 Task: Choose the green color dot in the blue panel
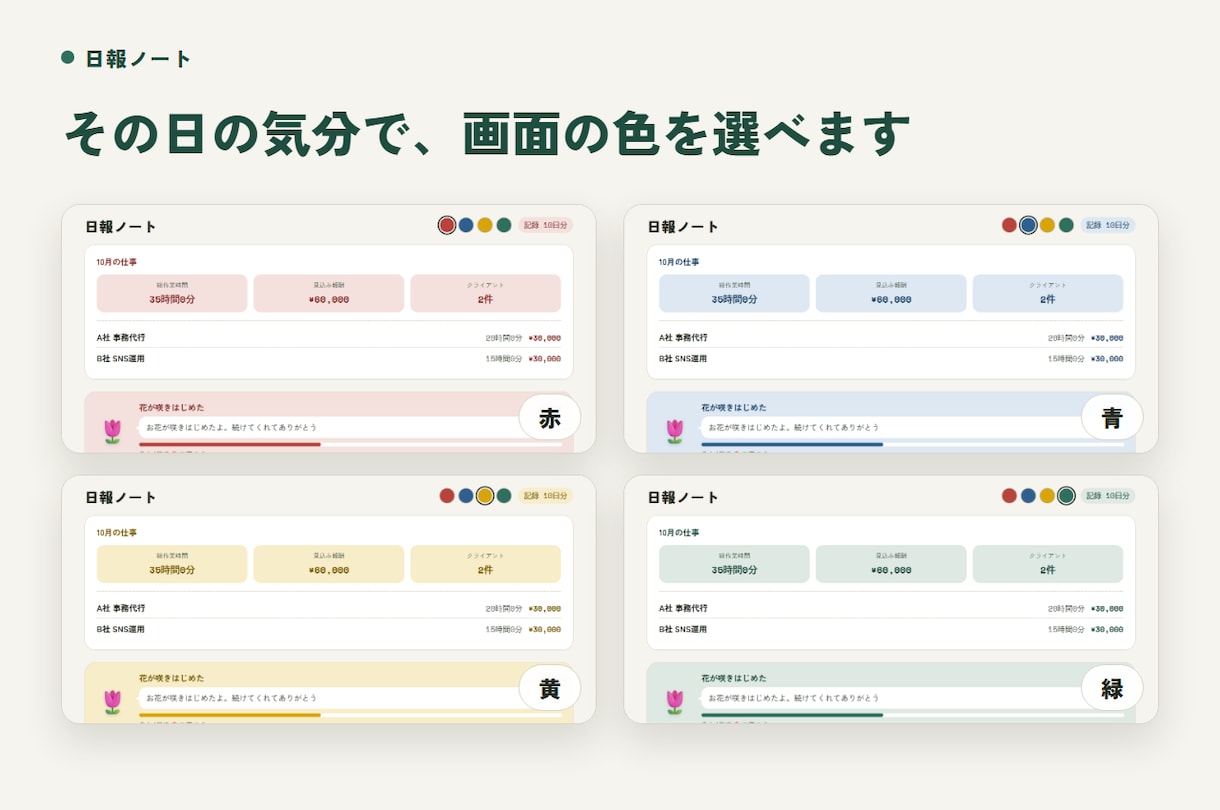click(1066, 225)
